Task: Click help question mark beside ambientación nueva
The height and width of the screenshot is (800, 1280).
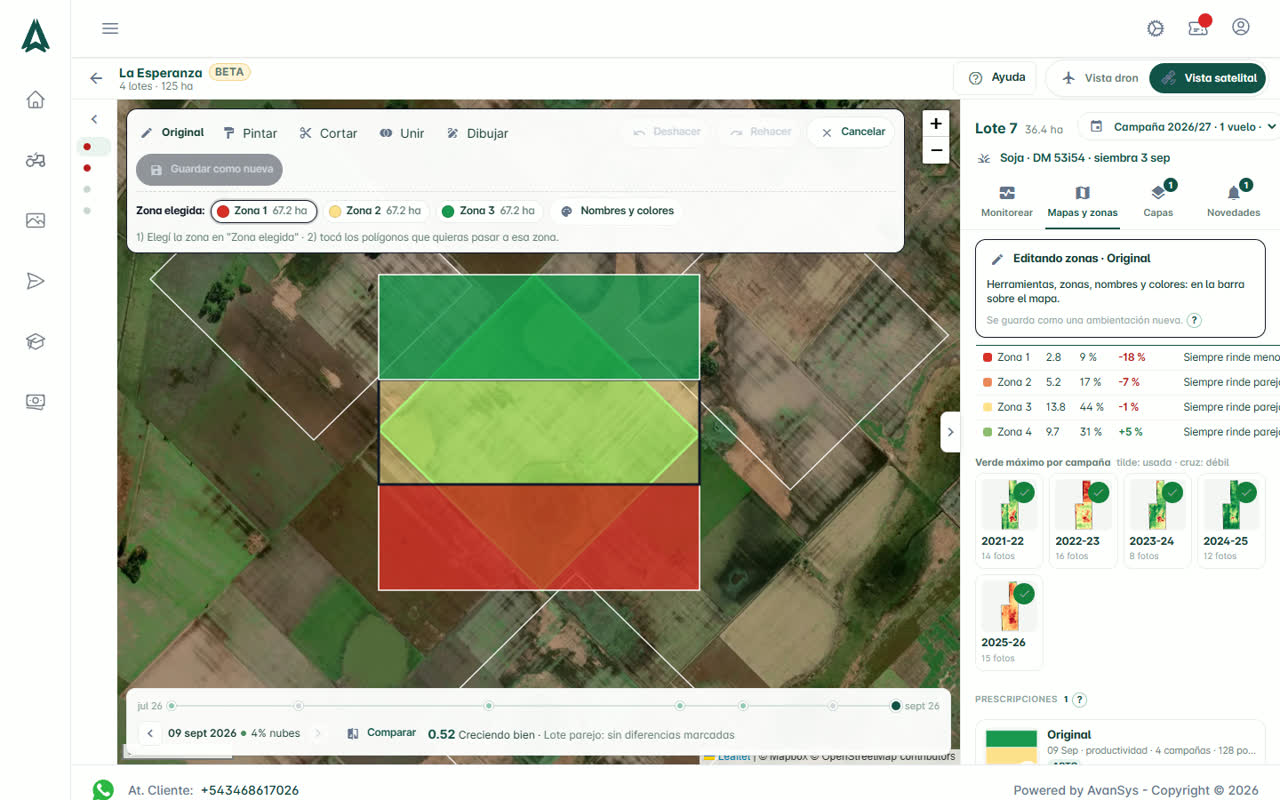Action: point(1194,320)
